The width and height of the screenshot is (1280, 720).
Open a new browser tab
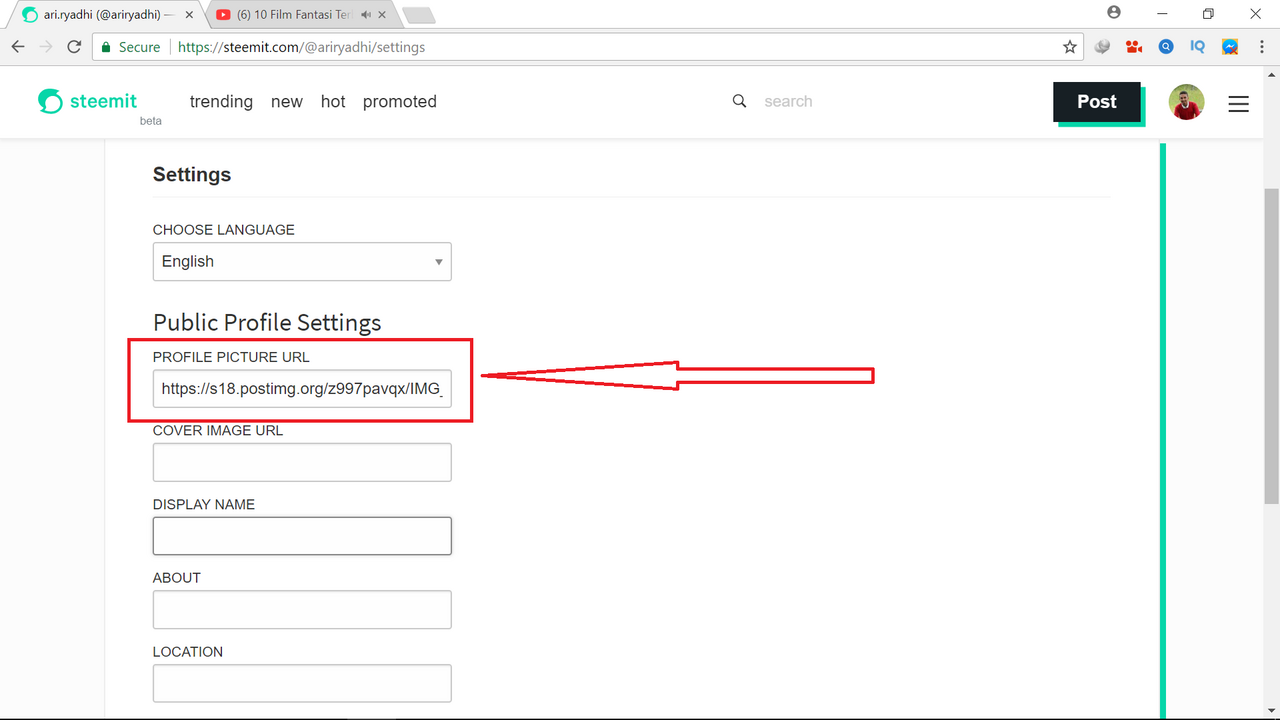coord(418,15)
